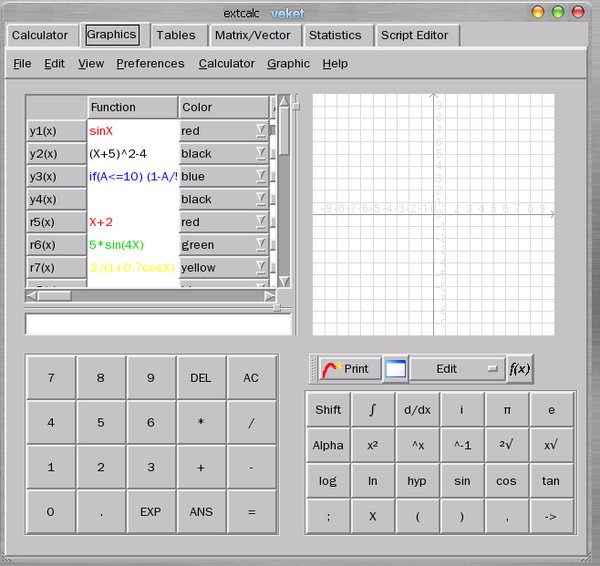Expand the green color dropdown for r6(x)
Viewport: 600px width, 566px height.
[x=260, y=245]
